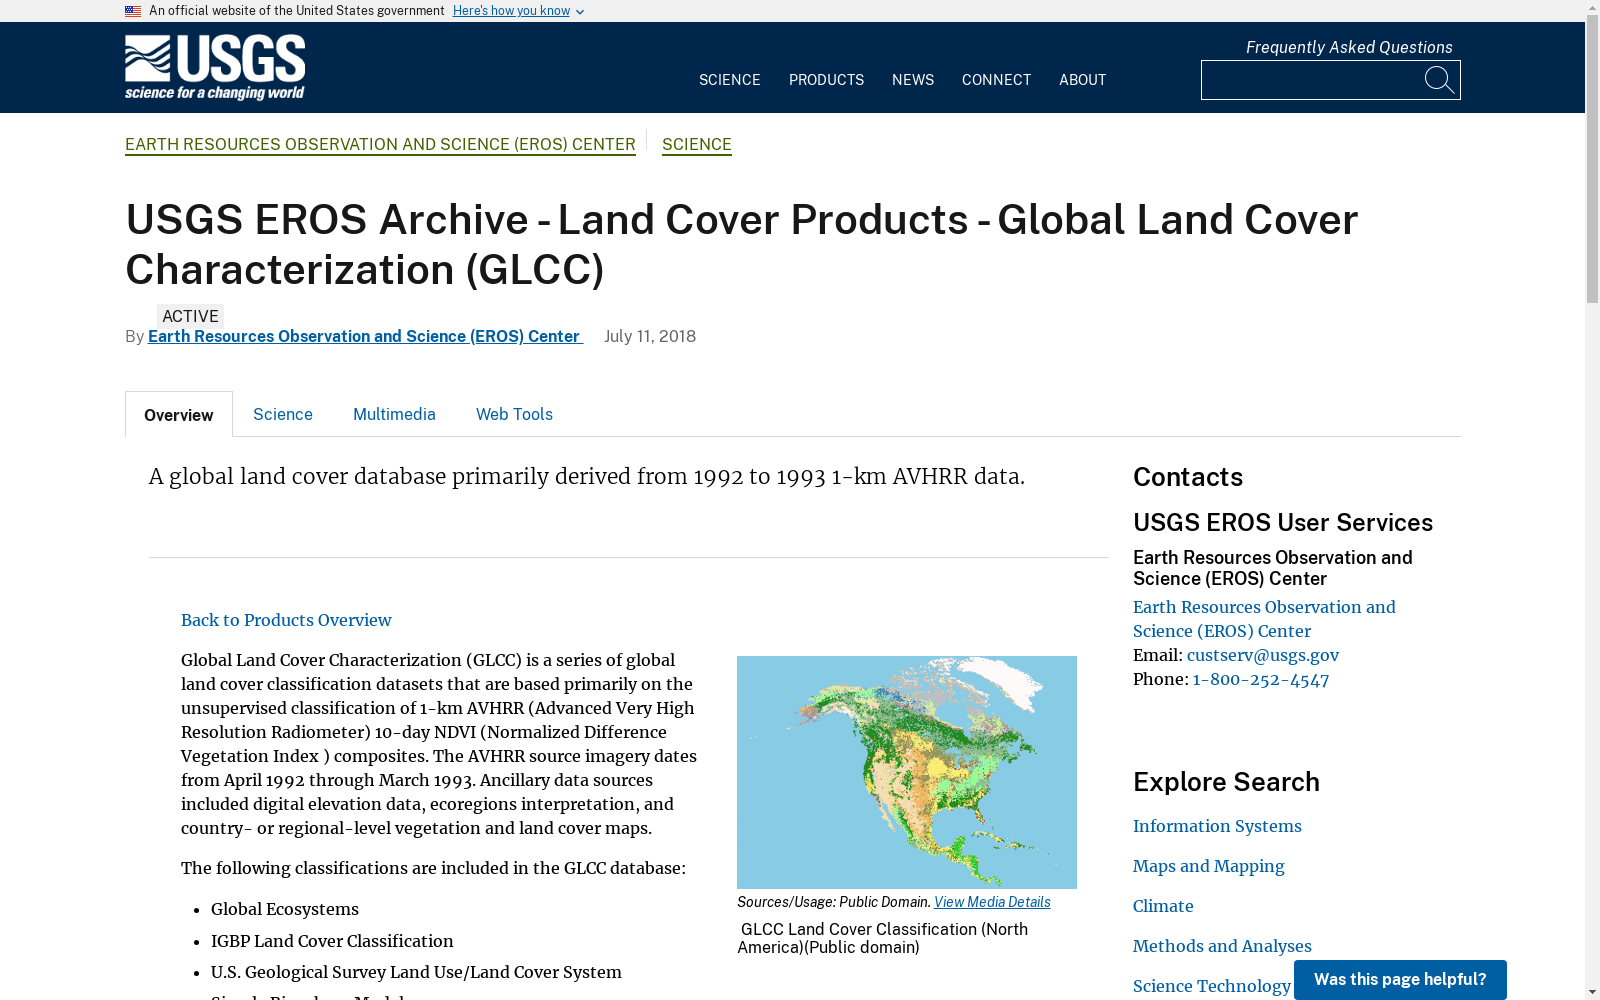Screen dimensions: 1600x1000
Task: Open the News navigation menu
Action: click(x=913, y=80)
